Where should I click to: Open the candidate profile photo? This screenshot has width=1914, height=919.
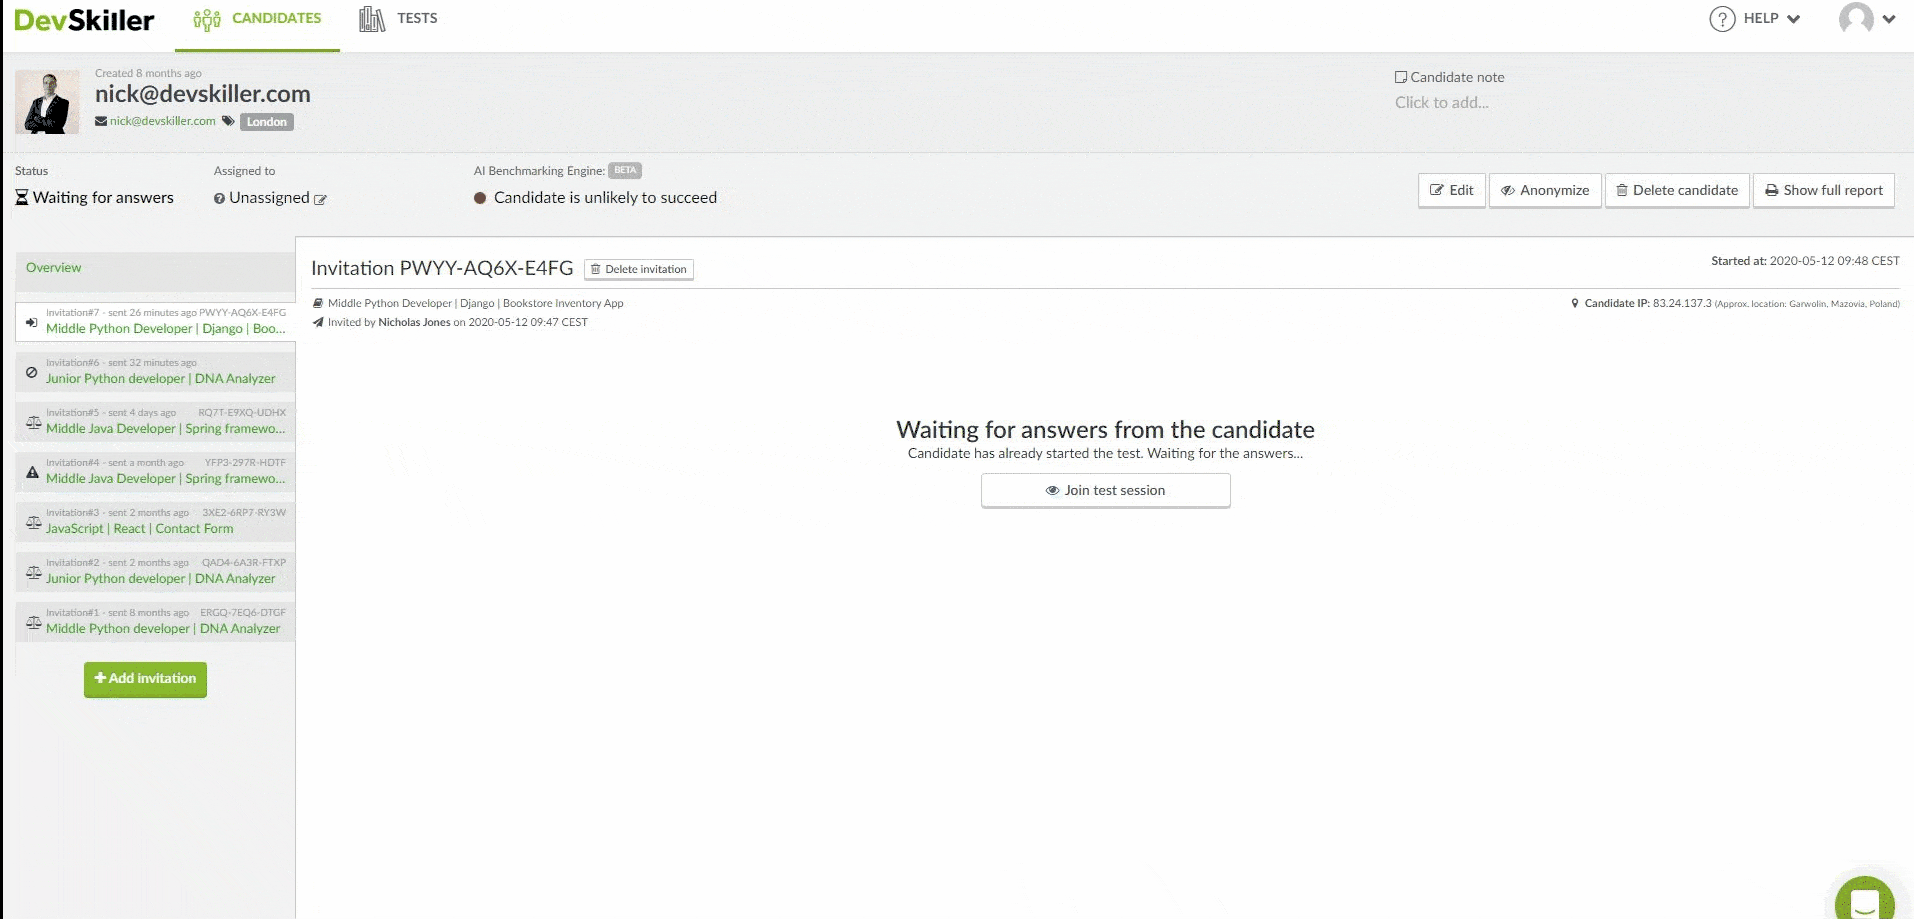[x=47, y=102]
